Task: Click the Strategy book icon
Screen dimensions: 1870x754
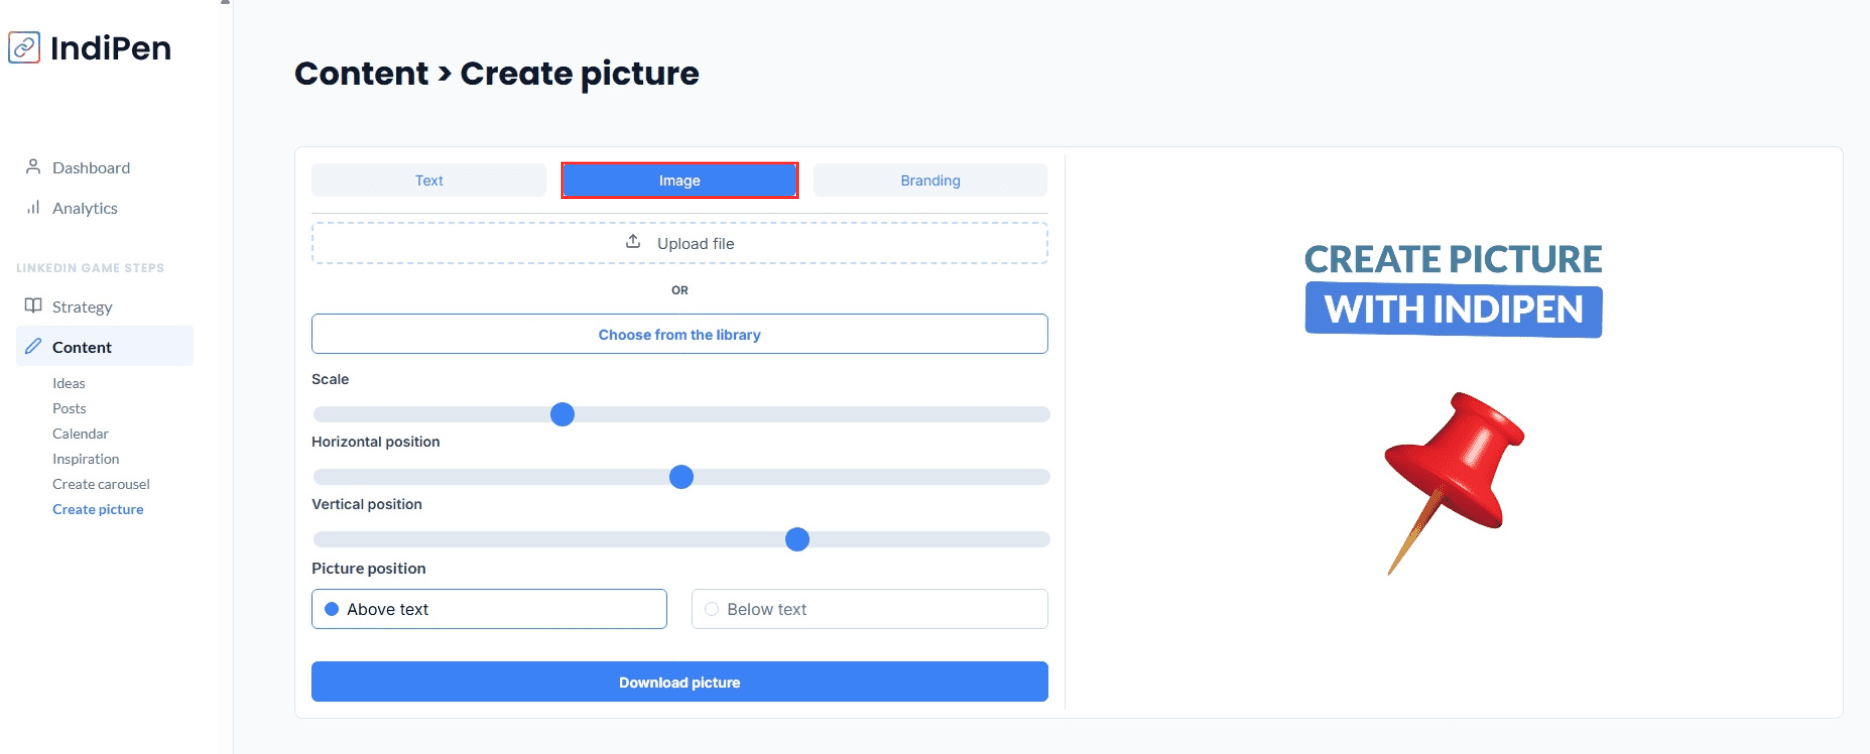Action: pyautogui.click(x=33, y=306)
